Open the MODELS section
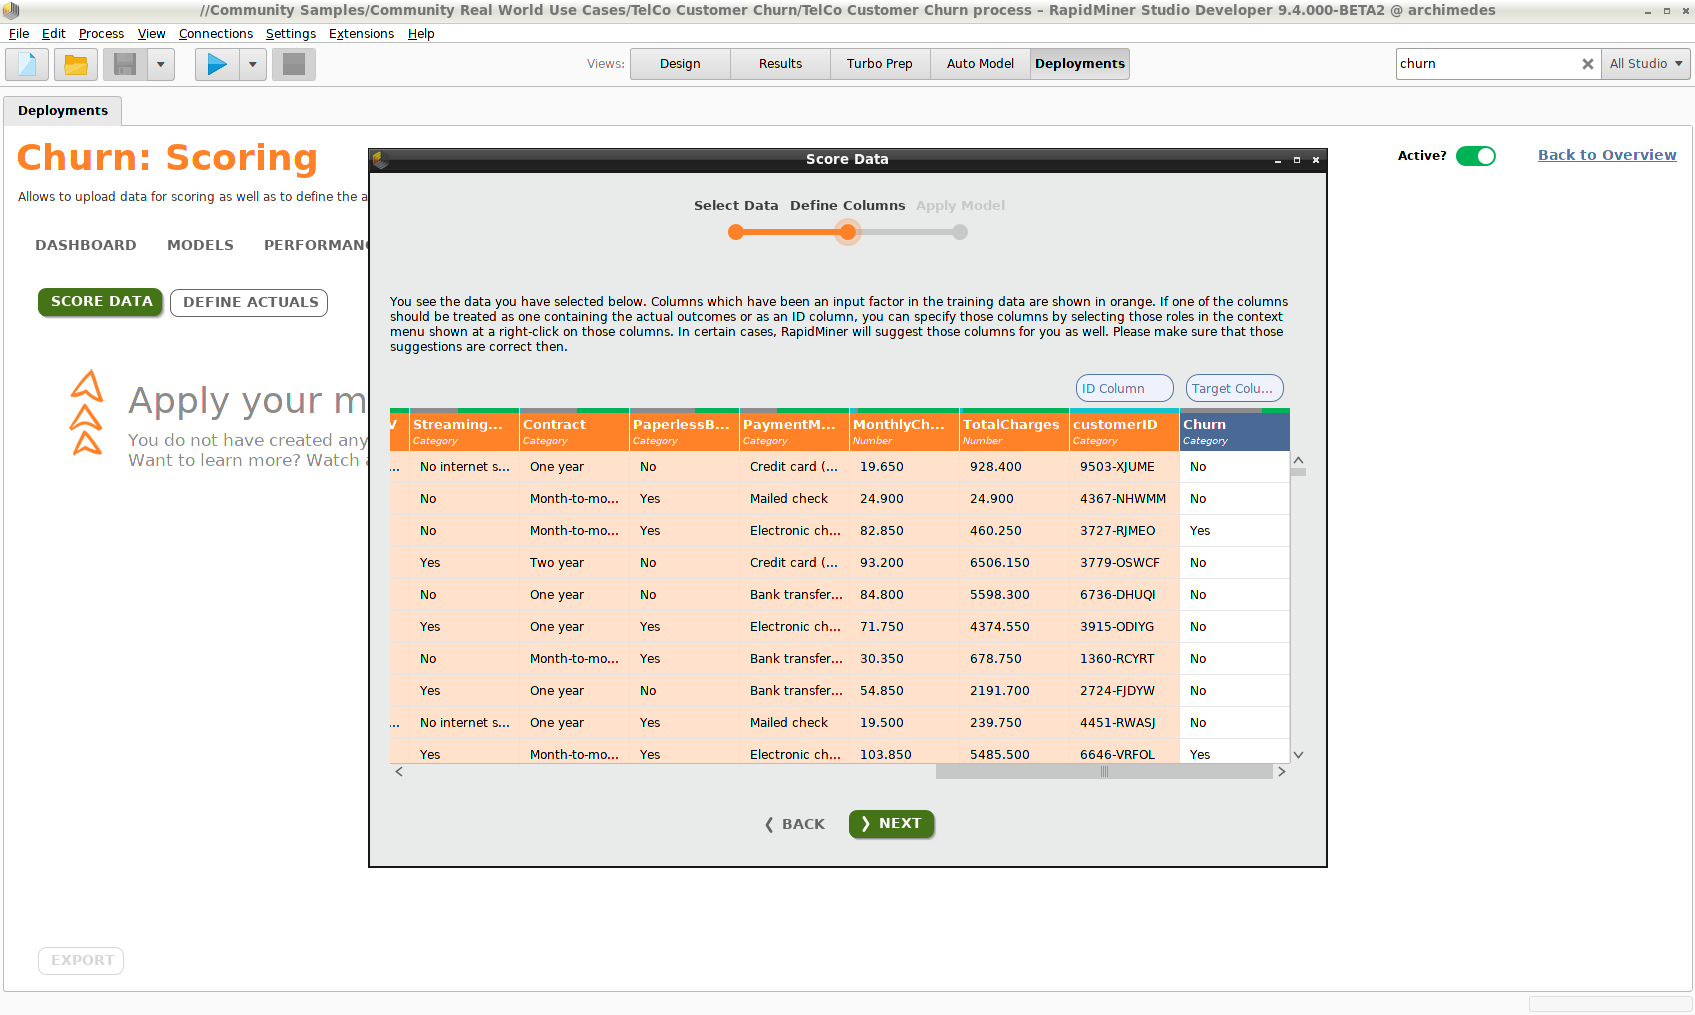Image resolution: width=1695 pixels, height=1015 pixels. (x=200, y=245)
